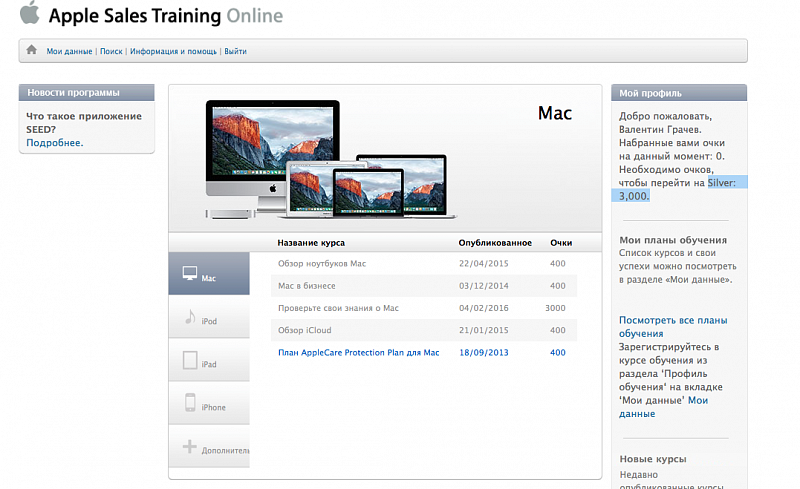This screenshot has width=800, height=489.
Task: Go to home via house icon
Action: pyautogui.click(x=32, y=50)
